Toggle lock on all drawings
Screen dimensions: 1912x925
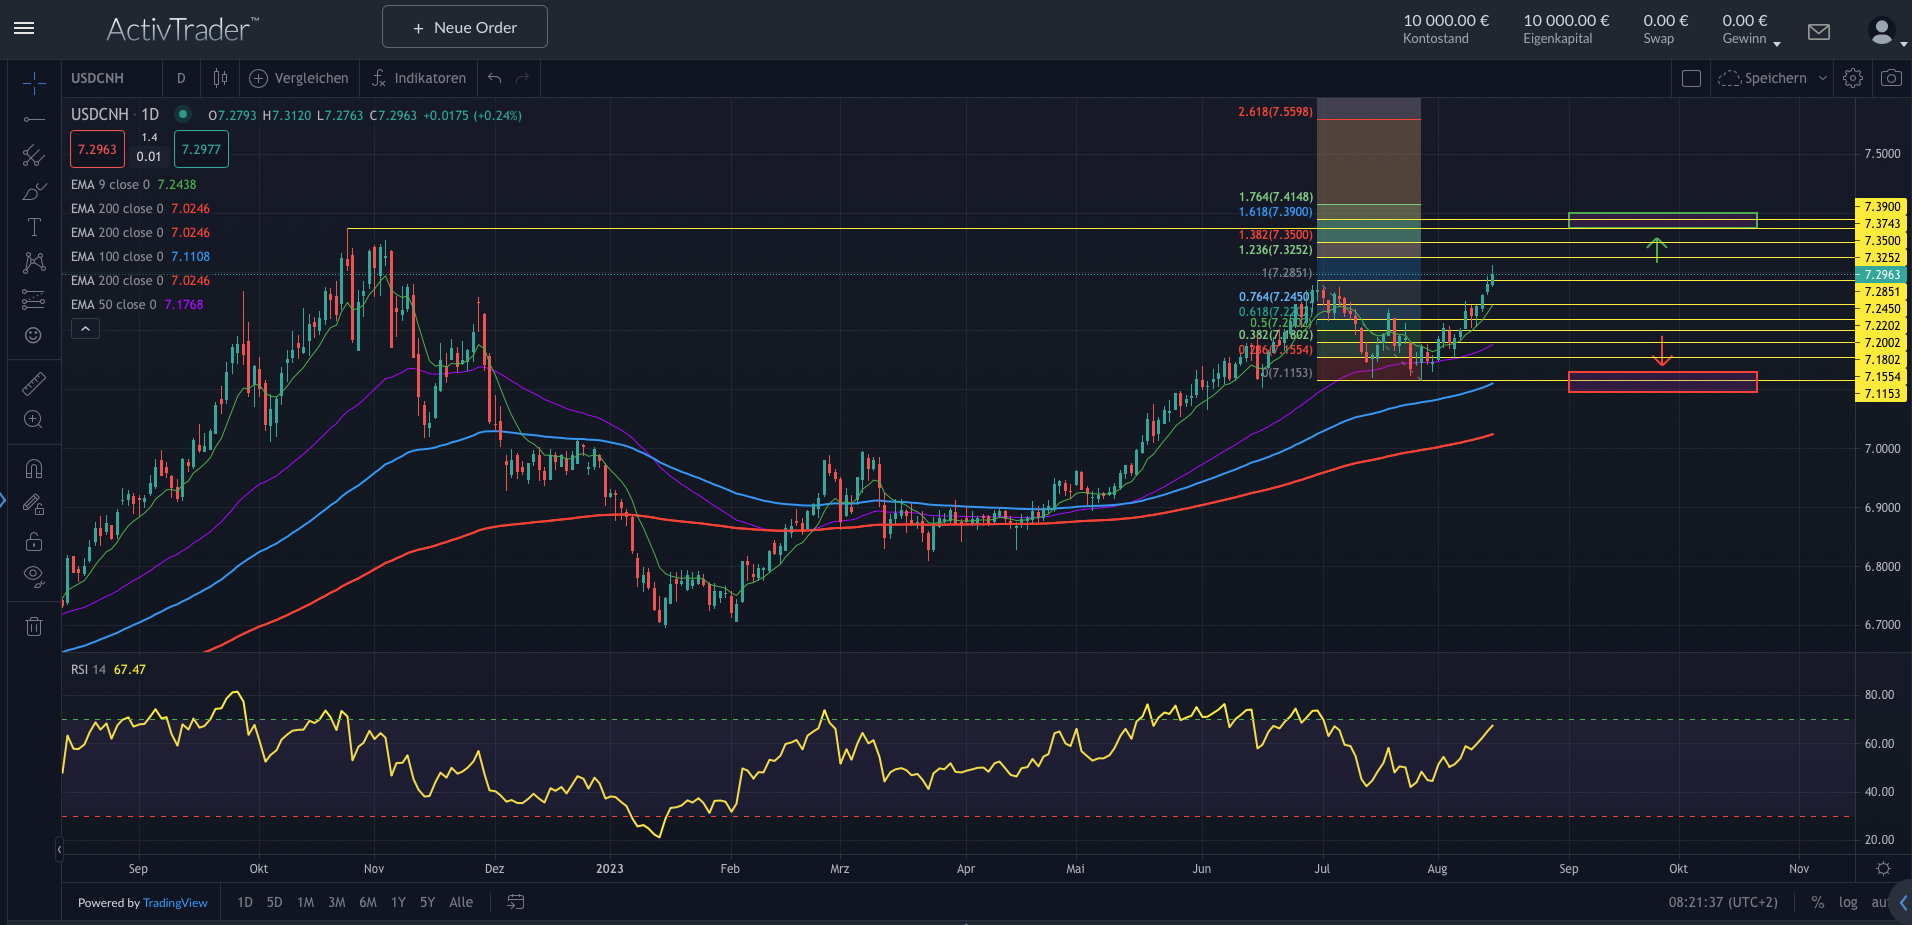pyautogui.click(x=34, y=541)
